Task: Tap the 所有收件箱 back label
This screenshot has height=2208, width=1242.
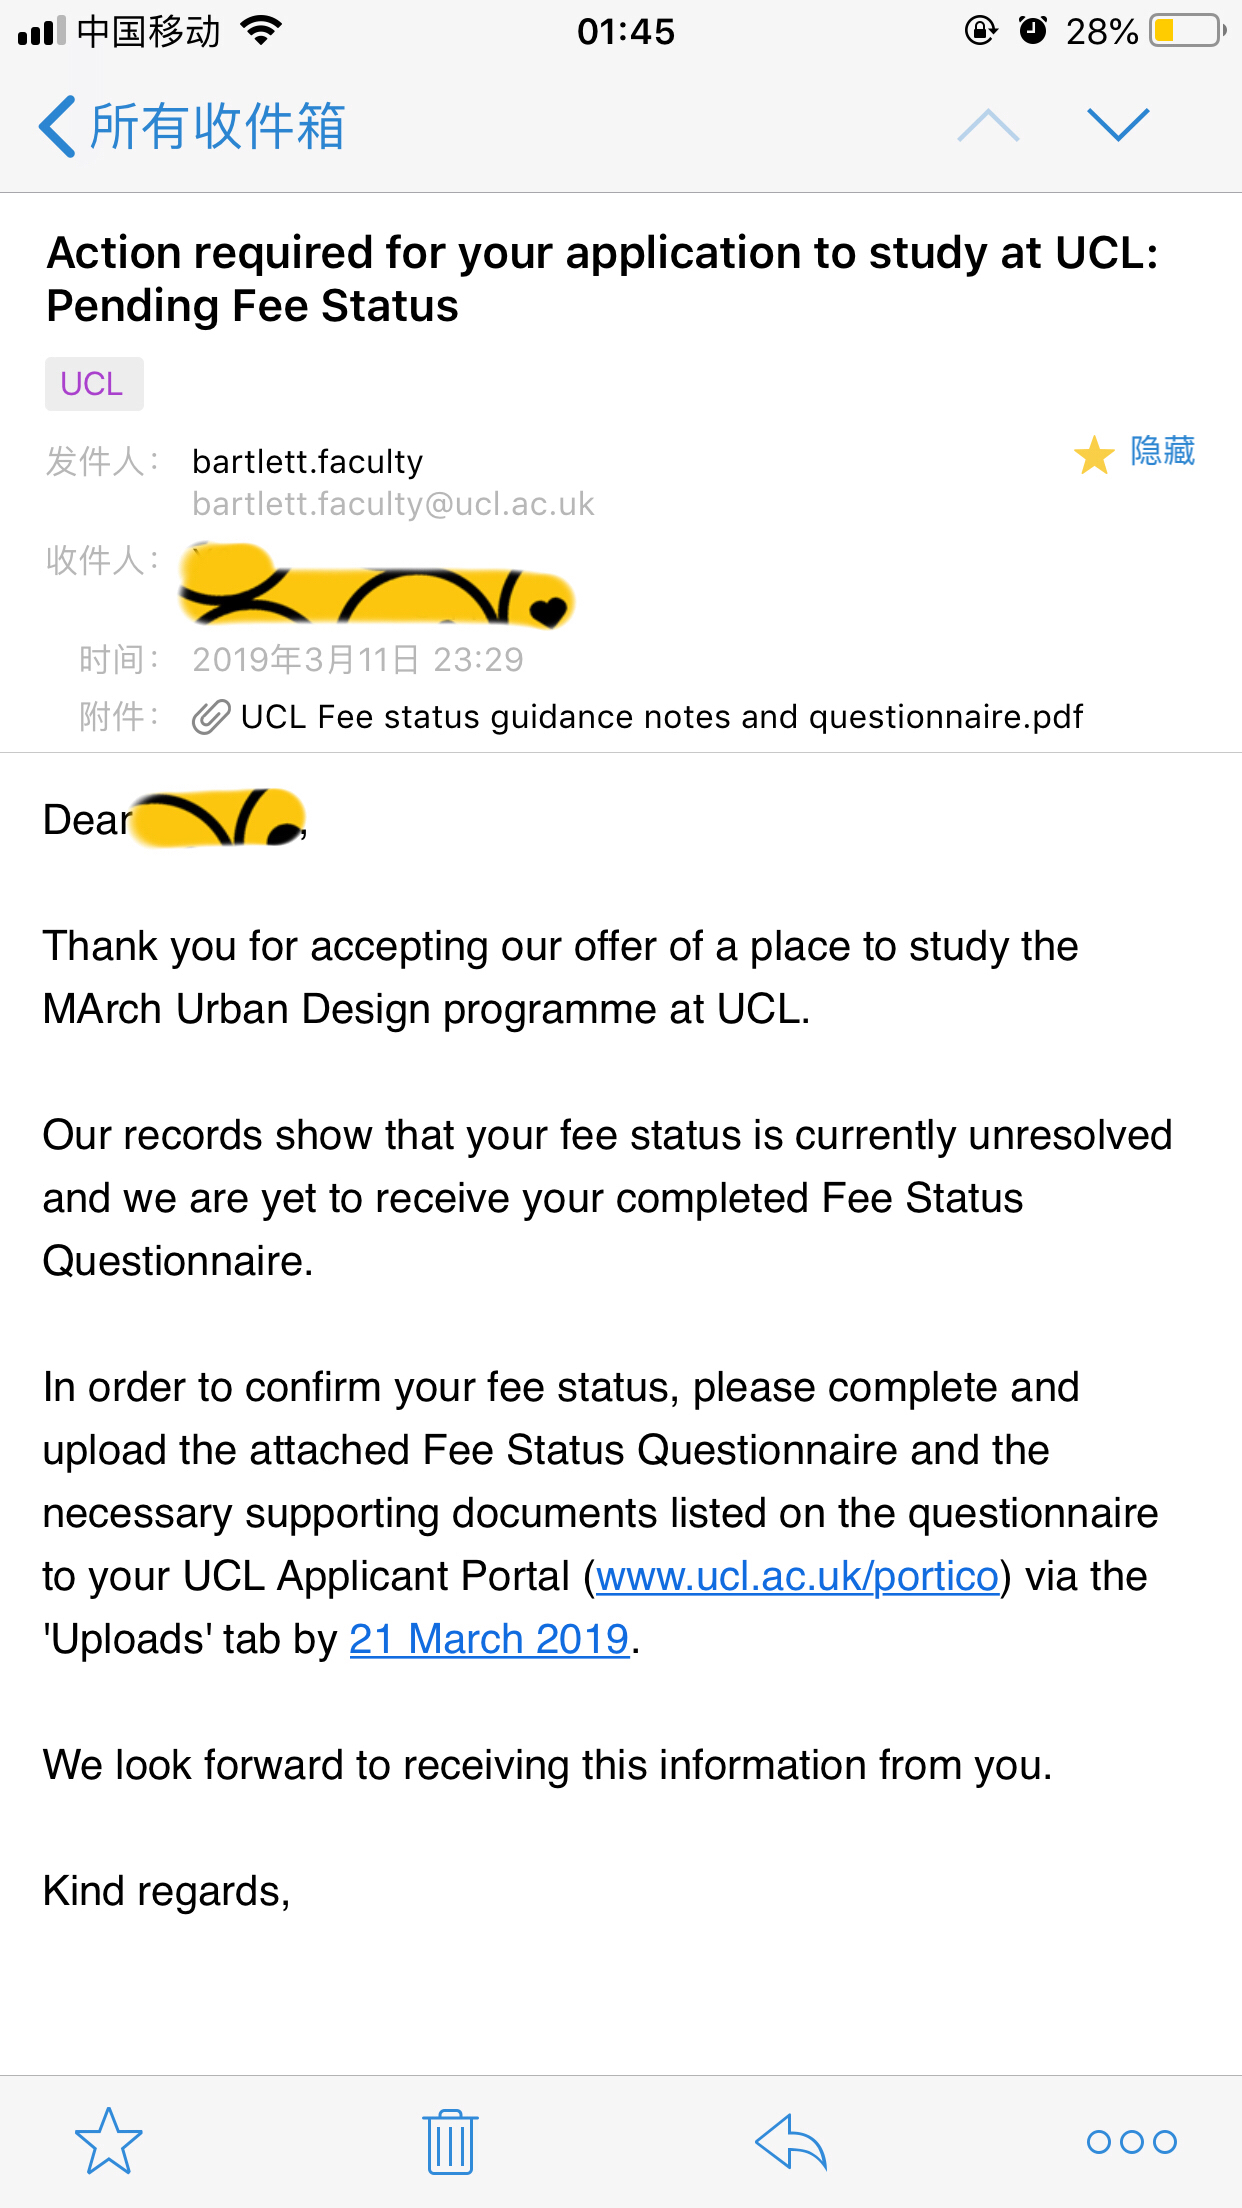Action: tap(218, 127)
